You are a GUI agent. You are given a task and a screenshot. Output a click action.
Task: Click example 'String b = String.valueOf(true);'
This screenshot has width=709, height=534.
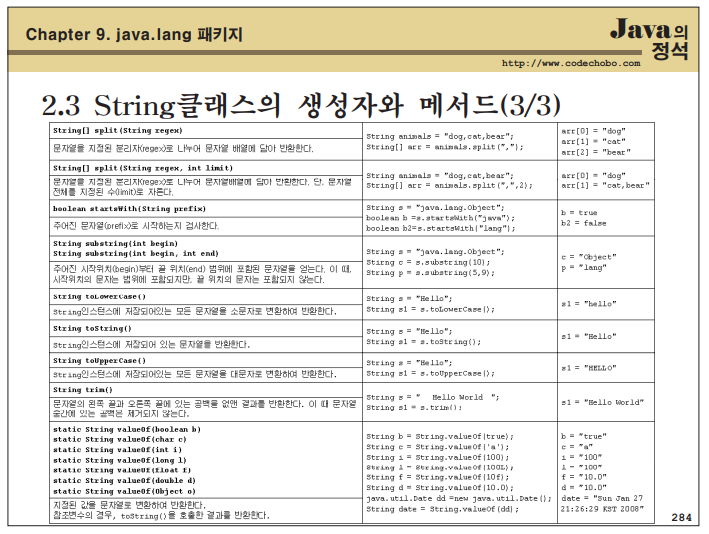pyautogui.click(x=440, y=436)
